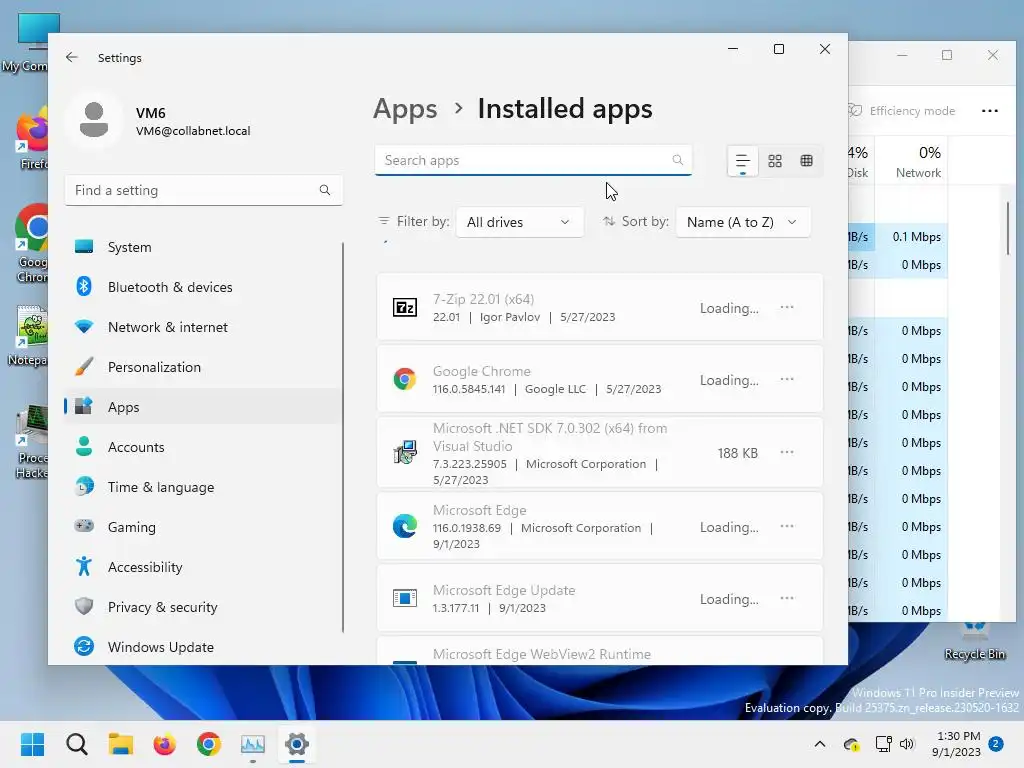The height and width of the screenshot is (768, 1024).
Task: Open more options for 7-Zip 22.01
Action: (x=787, y=308)
